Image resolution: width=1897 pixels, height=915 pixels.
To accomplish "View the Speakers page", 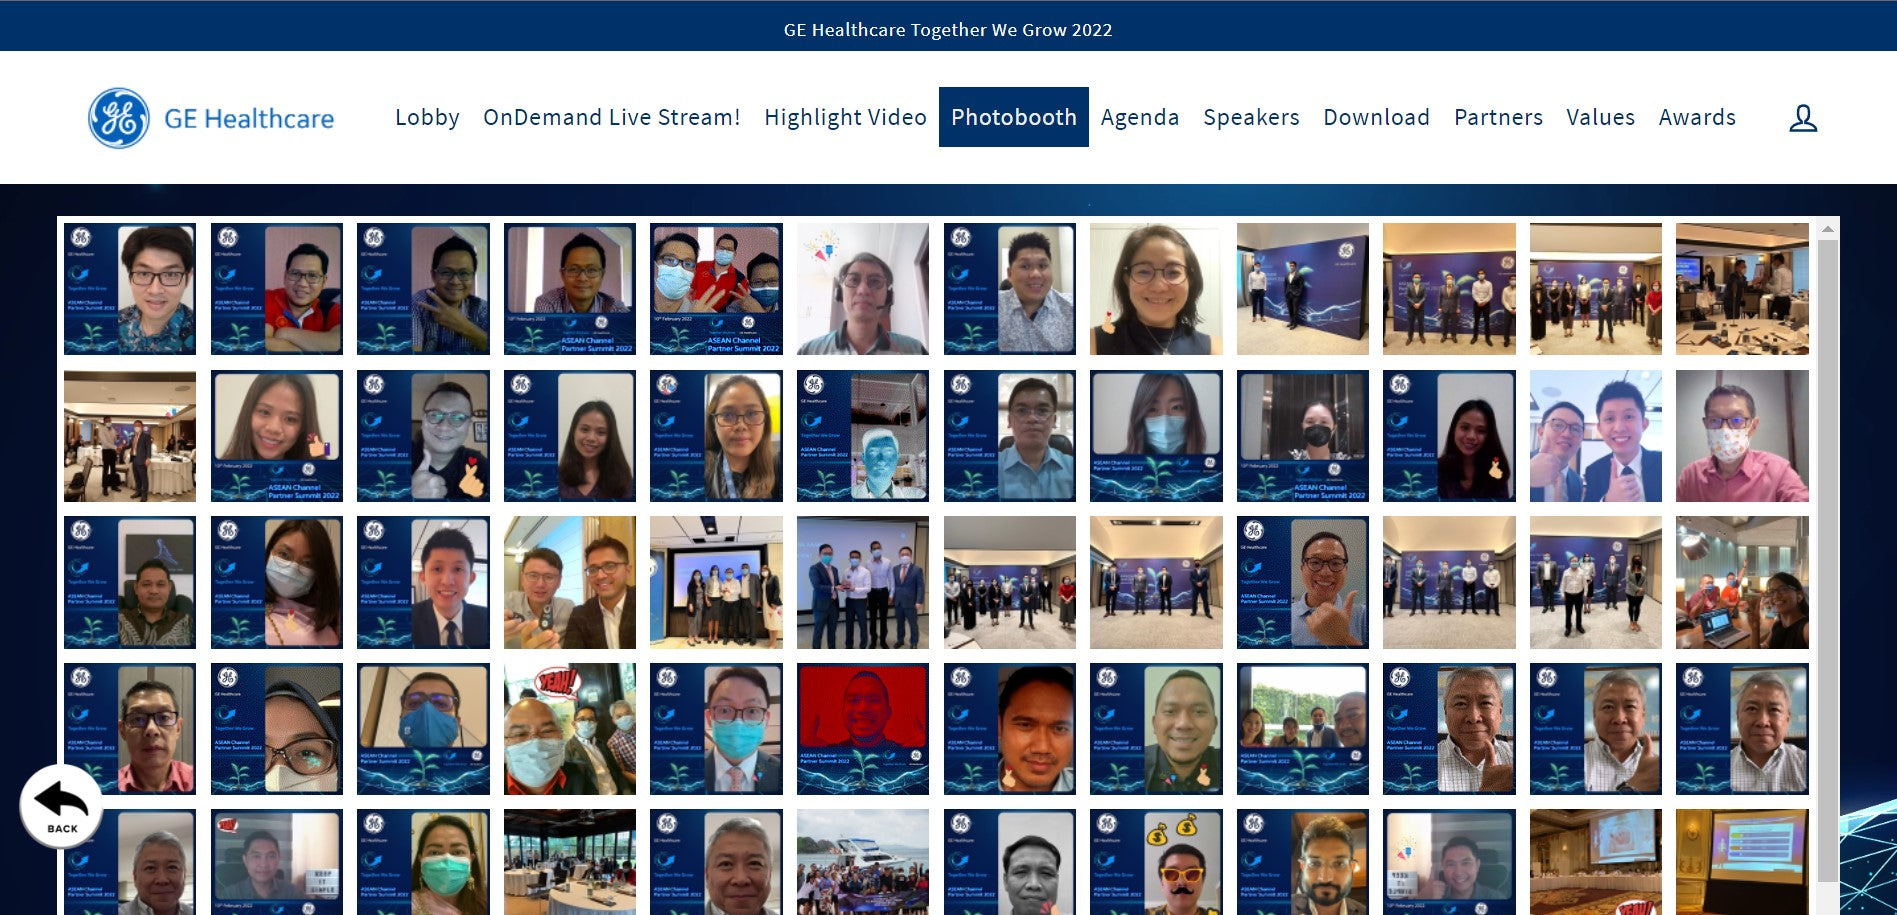I will (x=1251, y=118).
